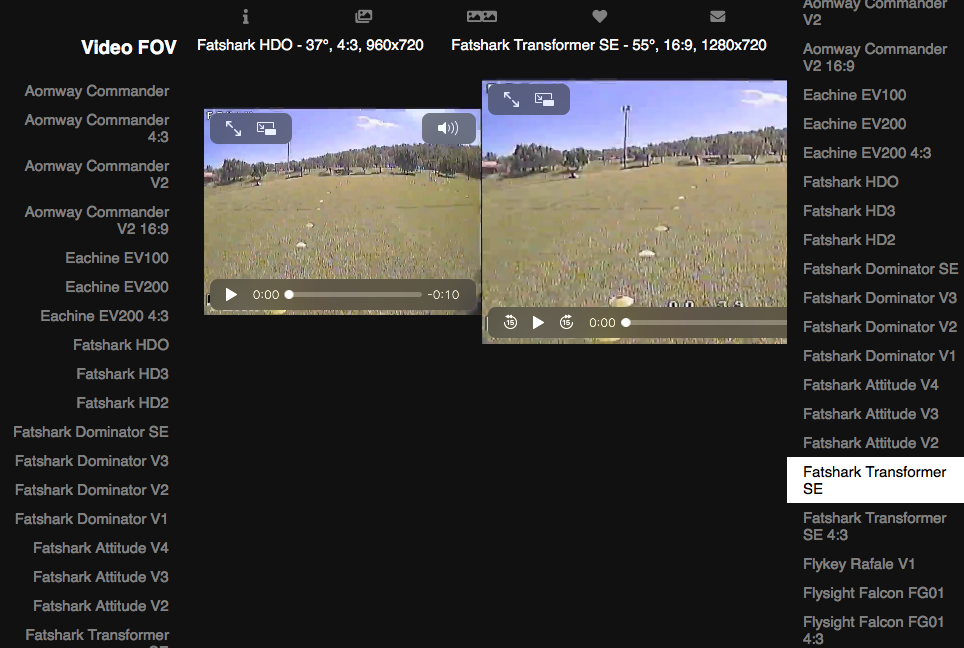Select Eachine EV100 in the right list
The image size is (964, 648).
855,95
